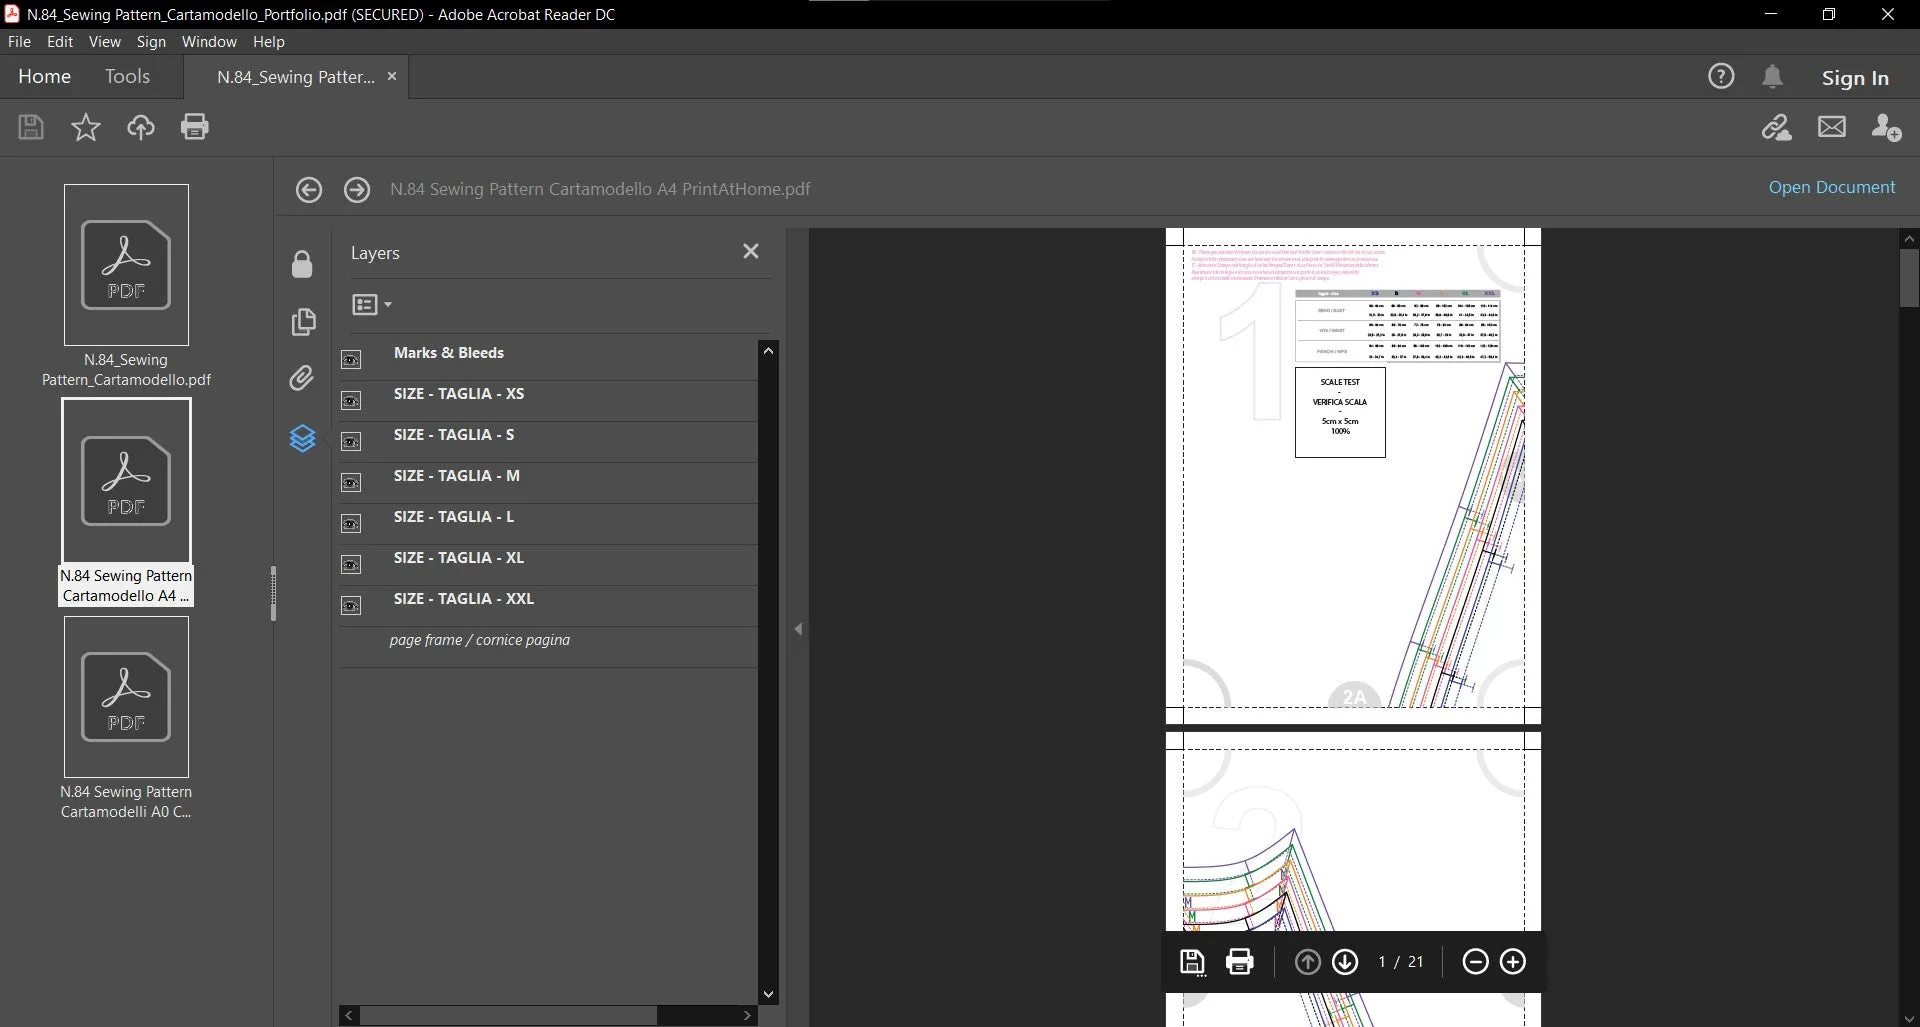Zoom in with plus icon

(x=1513, y=962)
